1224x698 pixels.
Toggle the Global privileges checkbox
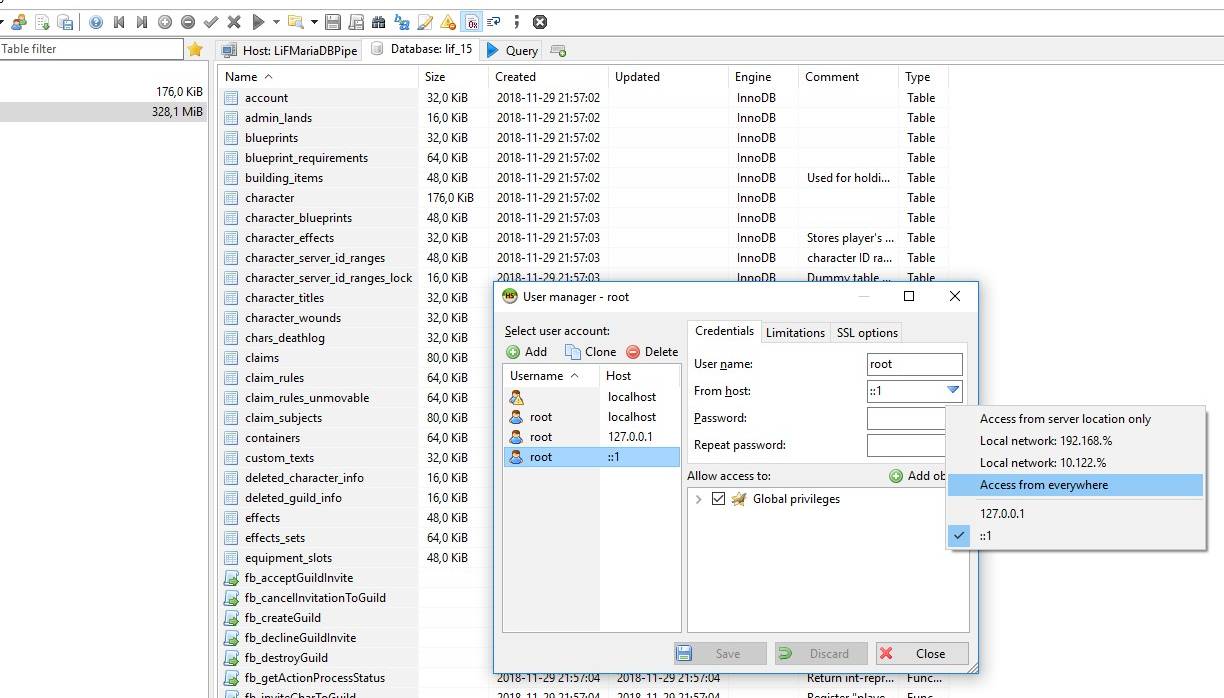pos(718,499)
